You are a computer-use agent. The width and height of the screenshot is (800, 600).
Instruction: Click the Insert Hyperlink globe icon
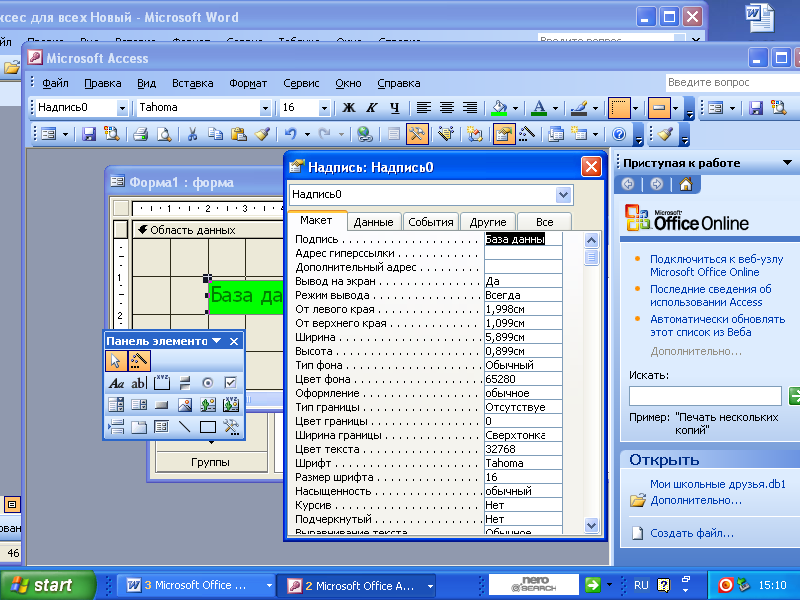click(364, 135)
